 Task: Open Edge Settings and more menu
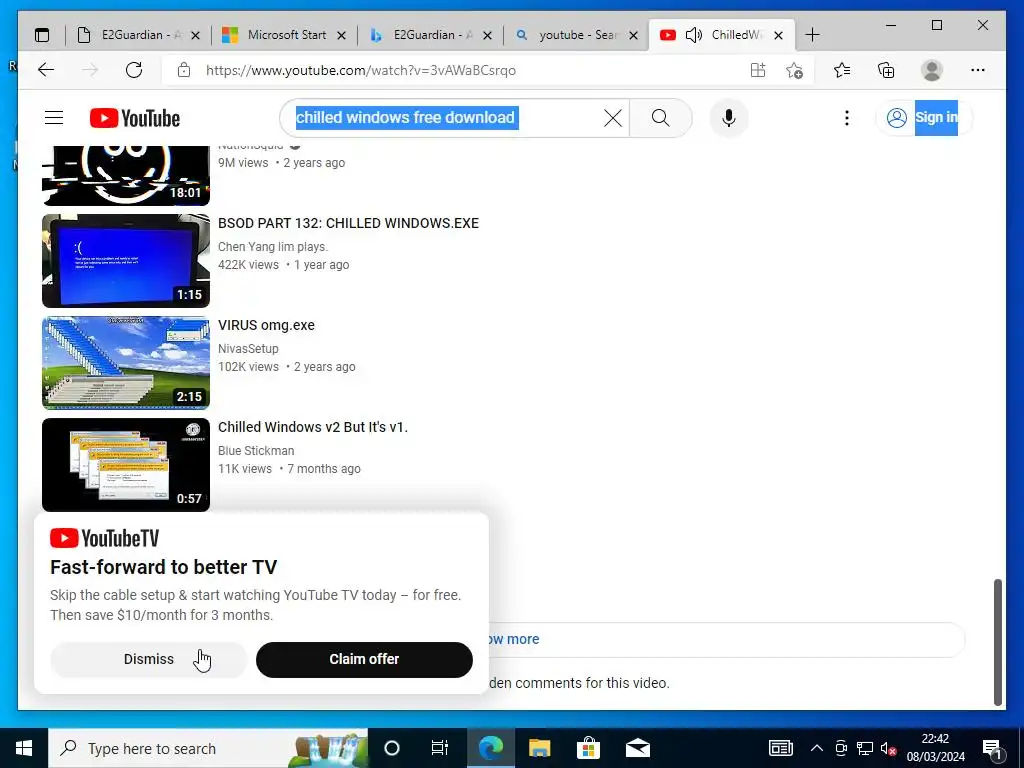978,70
